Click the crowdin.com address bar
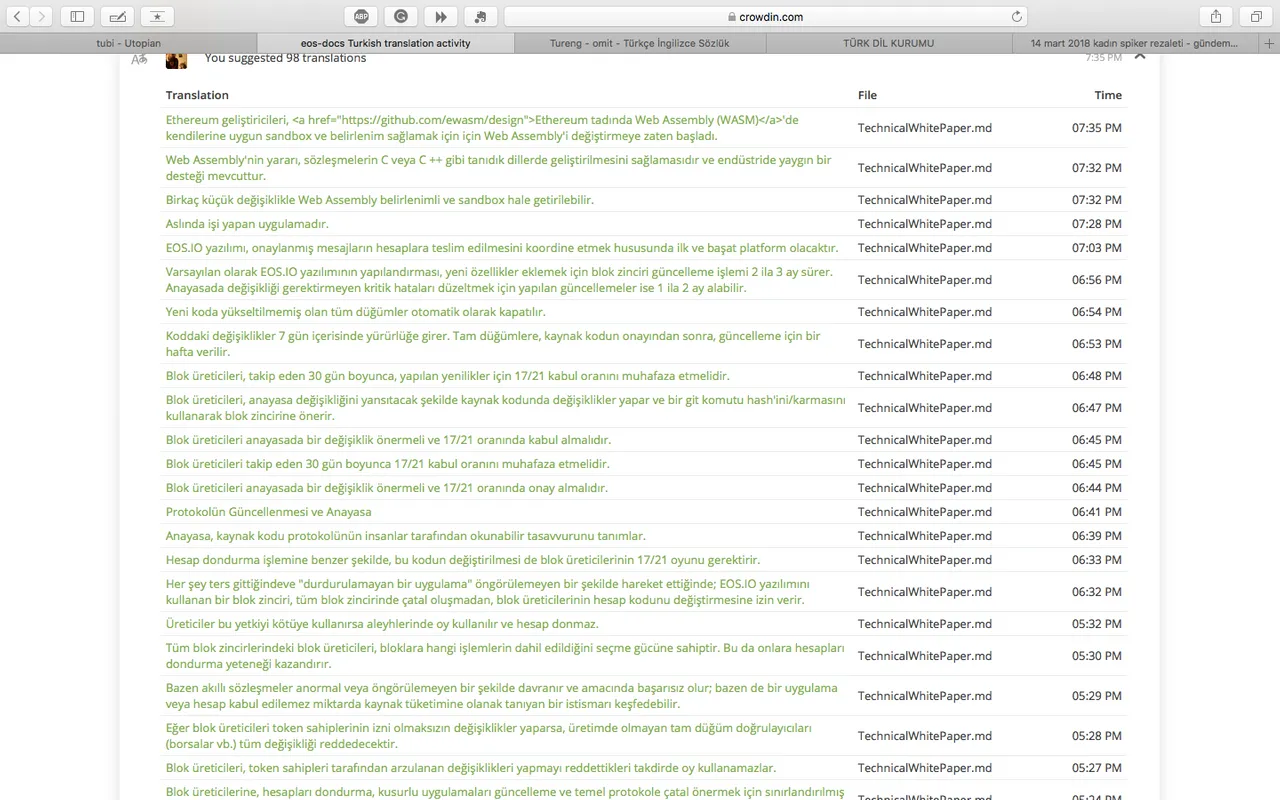The image size is (1280, 800). tap(767, 16)
